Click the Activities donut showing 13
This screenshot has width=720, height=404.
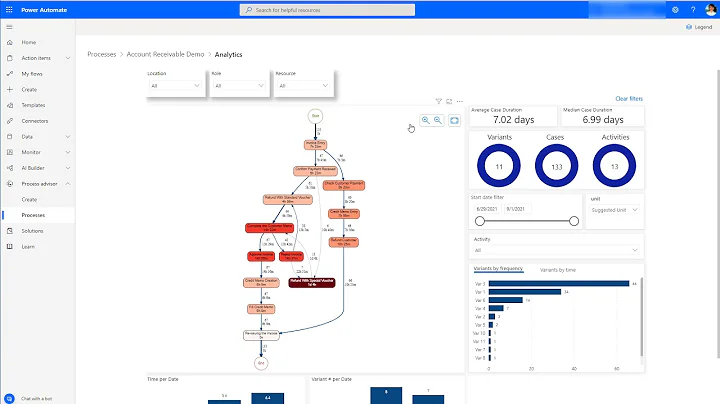click(x=614, y=166)
